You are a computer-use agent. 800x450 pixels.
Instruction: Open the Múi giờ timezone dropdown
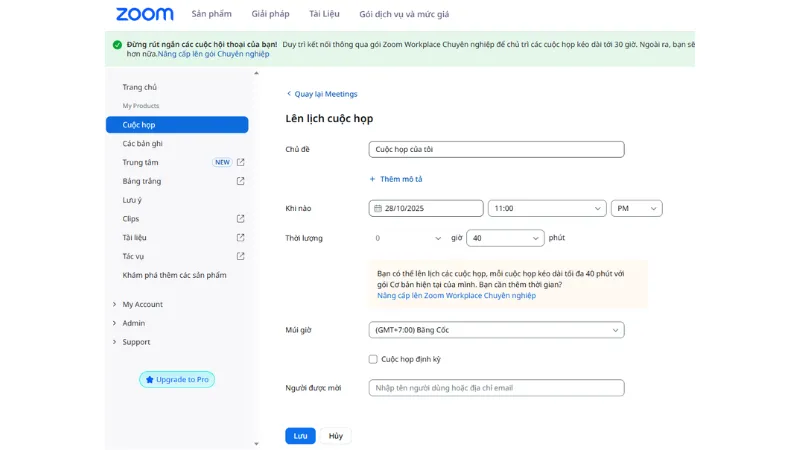[496, 330]
